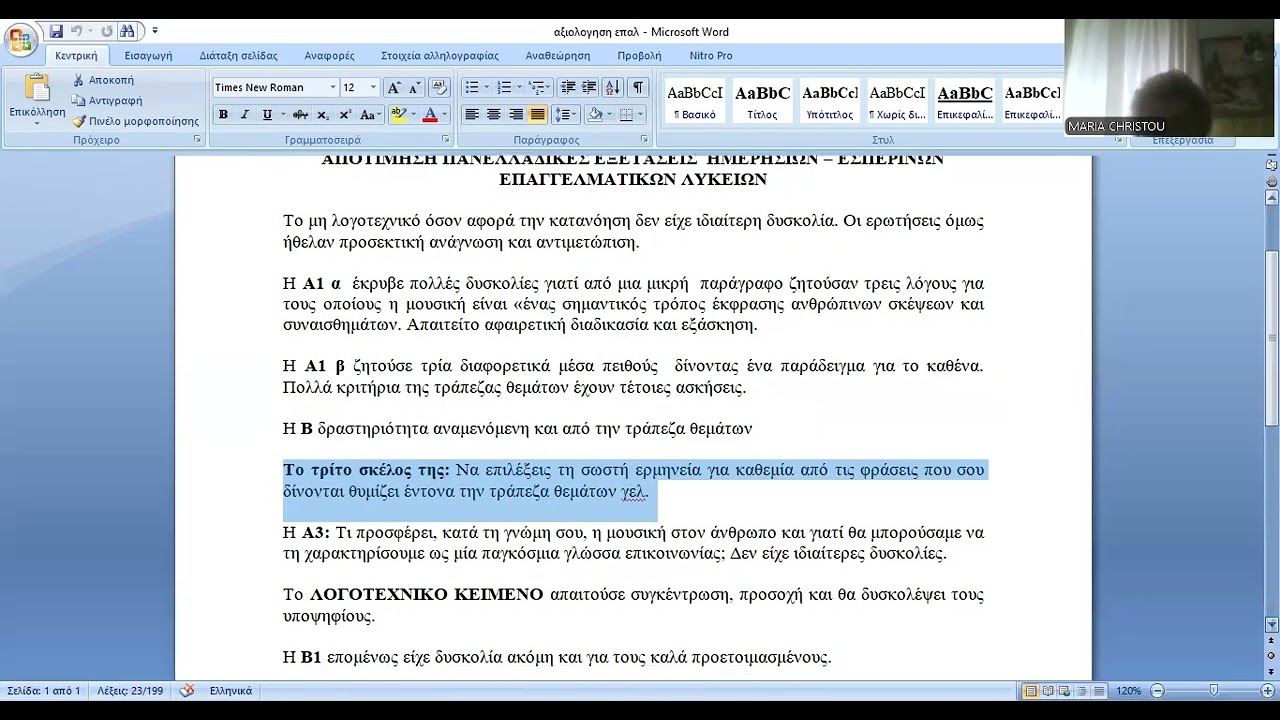The height and width of the screenshot is (720, 1280).
Task: Copy selection with Αντιγραφή
Action: (107, 100)
